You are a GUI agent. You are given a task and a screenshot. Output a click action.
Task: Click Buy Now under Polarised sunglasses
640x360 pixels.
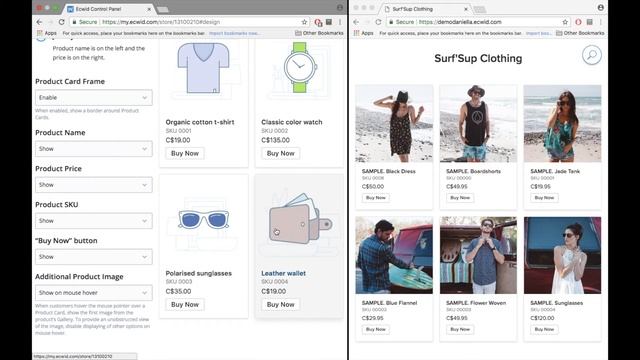click(185, 304)
